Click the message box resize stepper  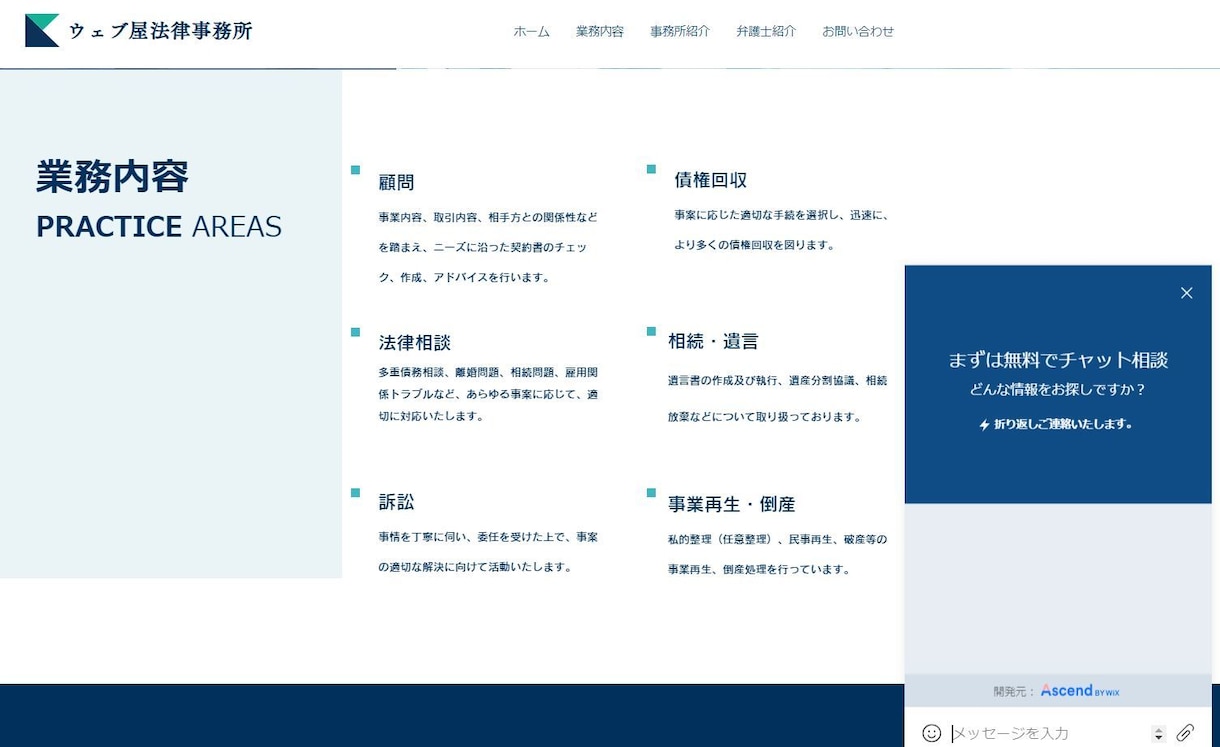[1158, 734]
